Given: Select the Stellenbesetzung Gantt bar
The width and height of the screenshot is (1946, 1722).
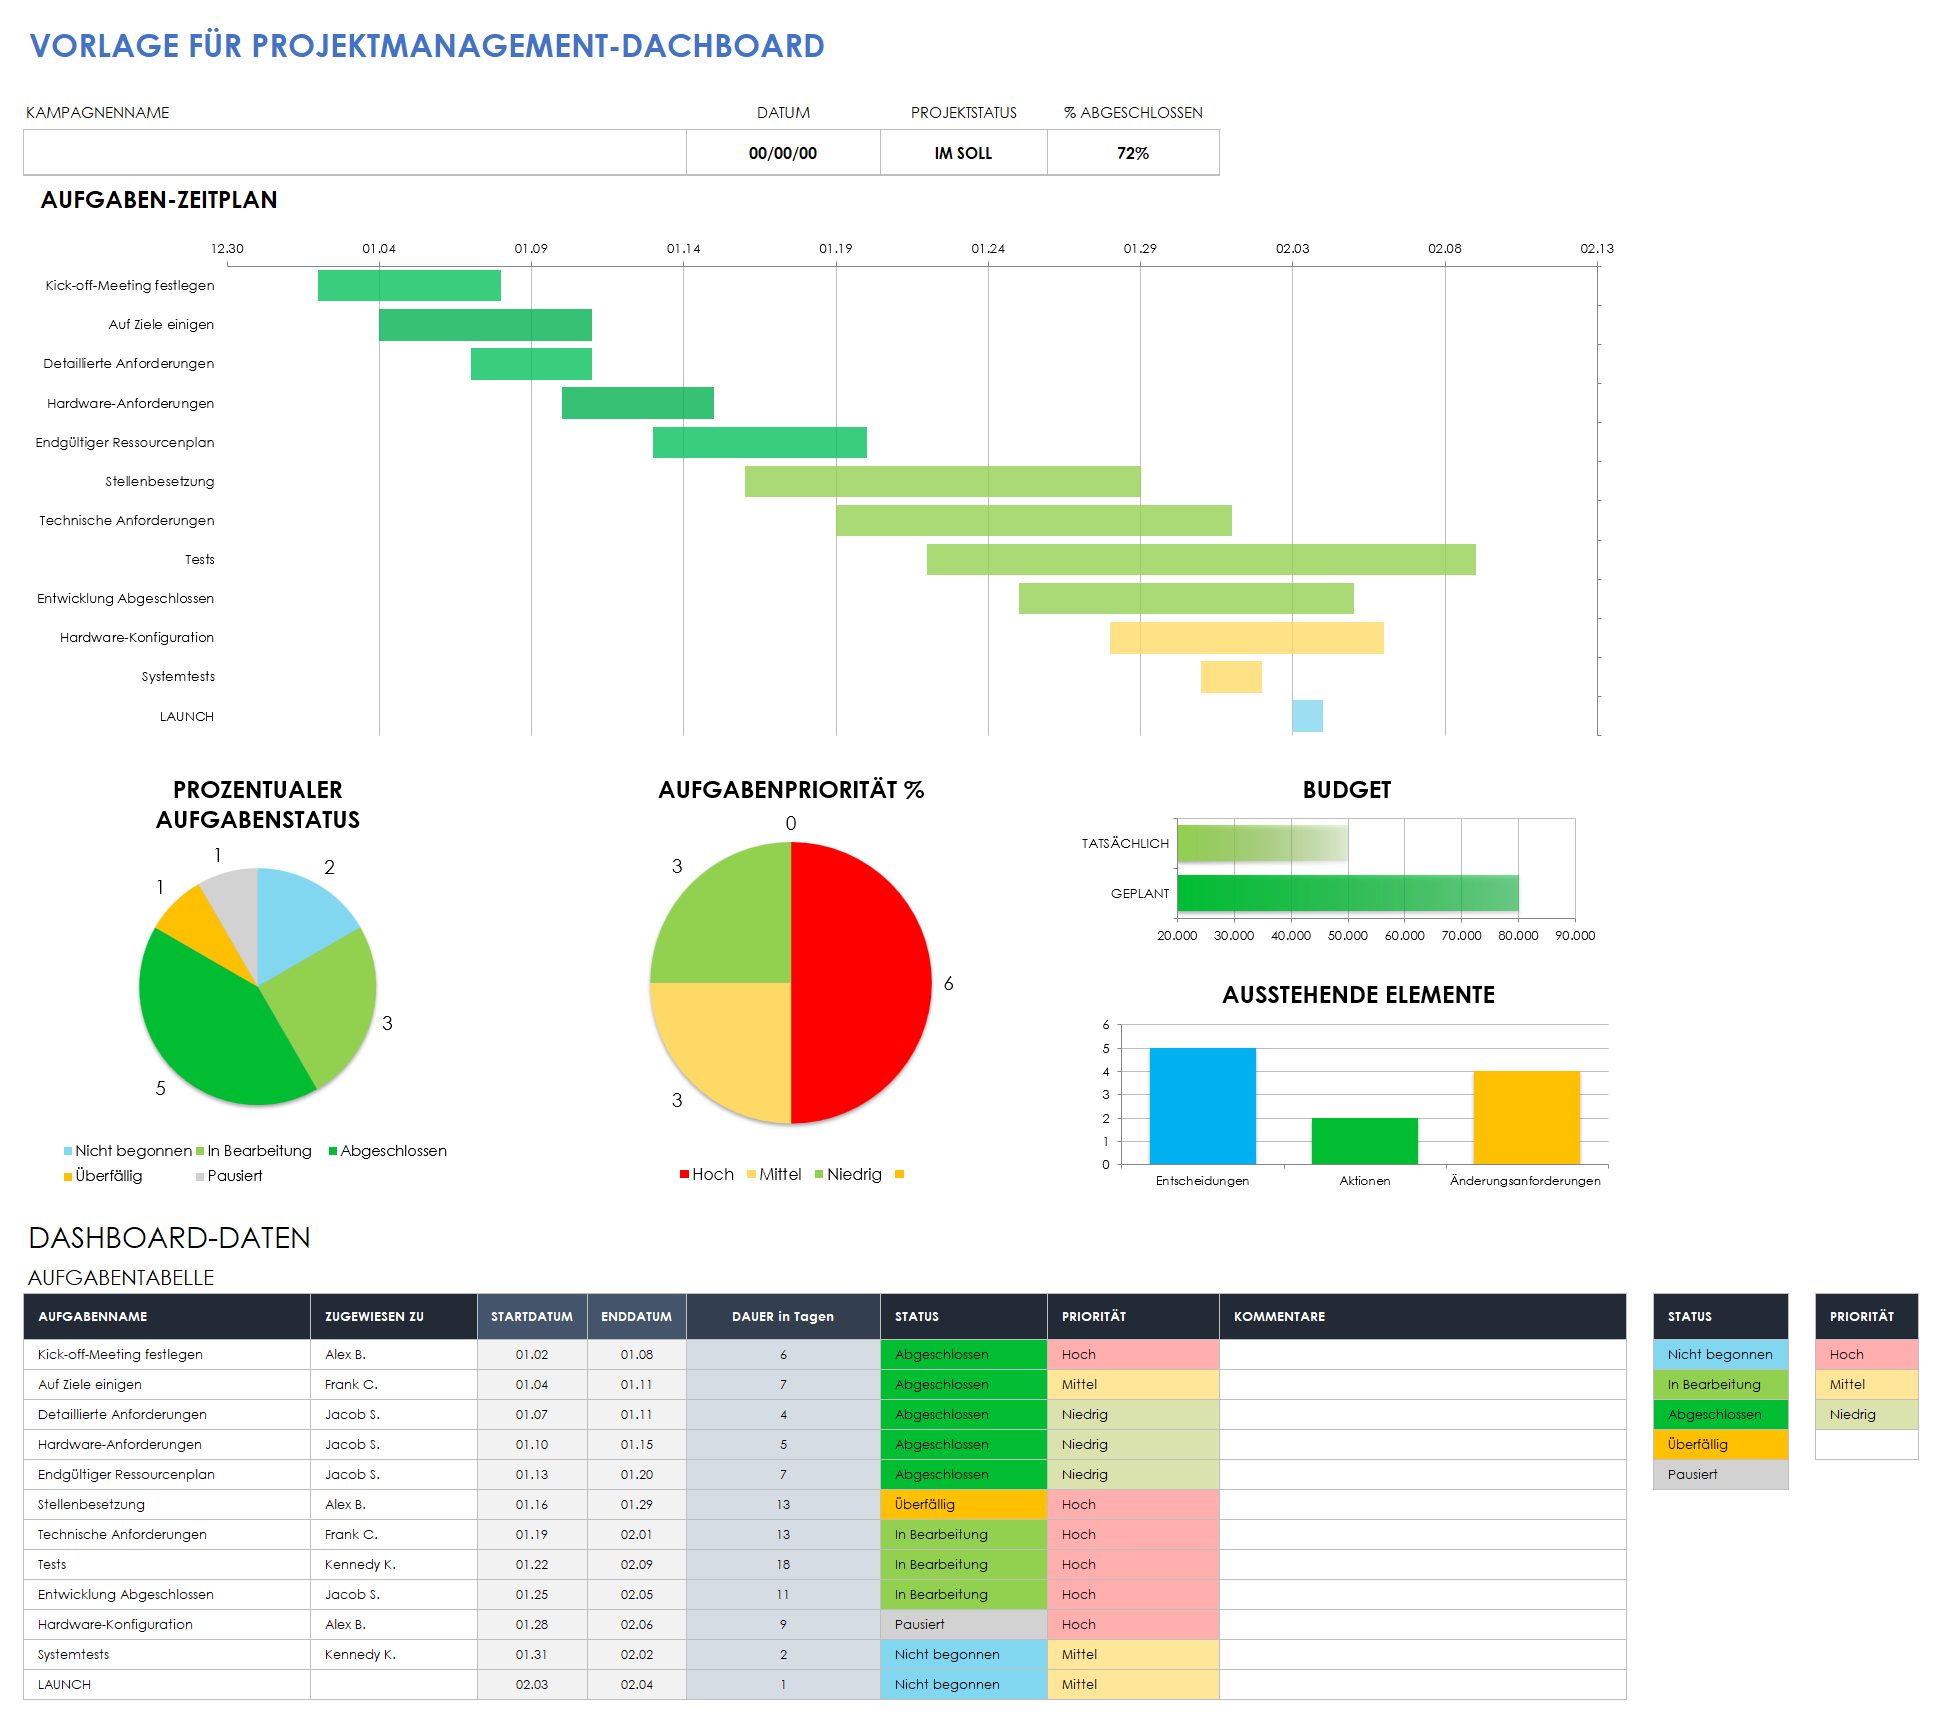Looking at the screenshot, I should click(942, 481).
